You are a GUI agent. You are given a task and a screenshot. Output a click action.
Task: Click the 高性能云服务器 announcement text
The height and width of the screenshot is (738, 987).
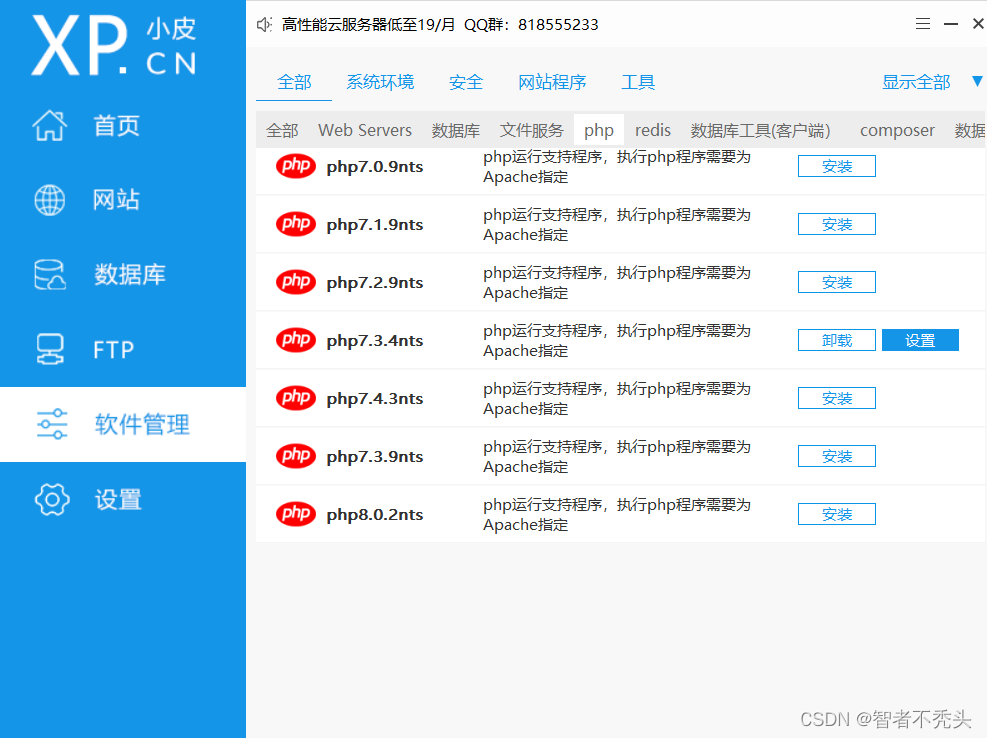tap(439, 25)
